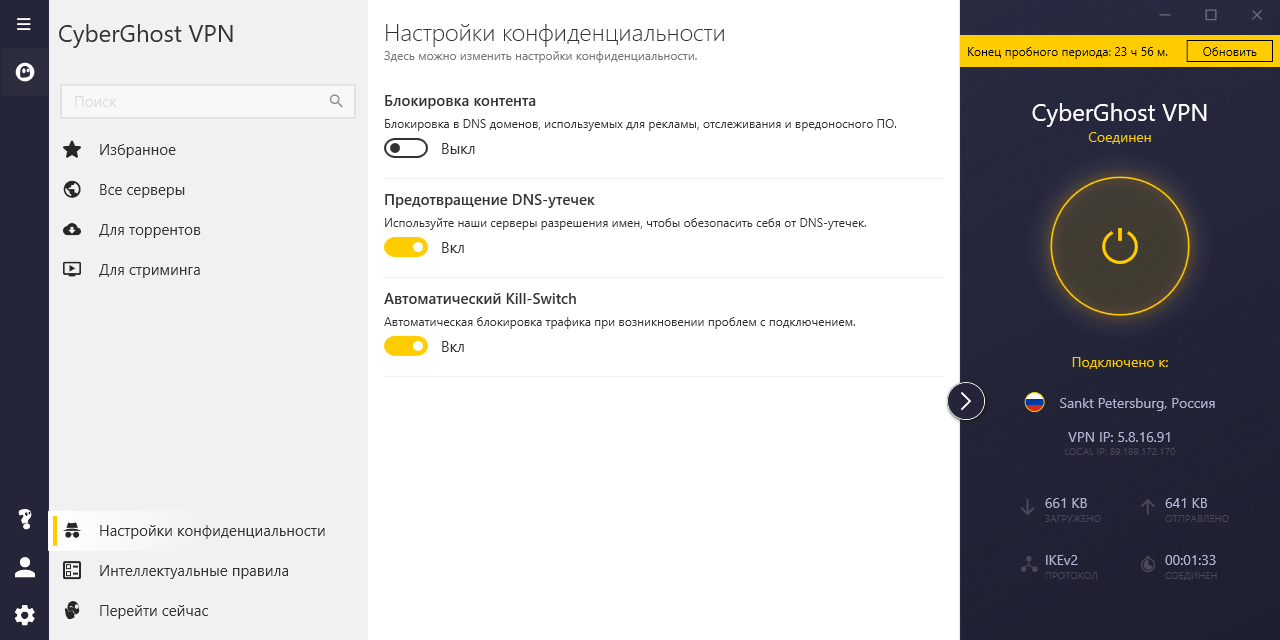Click the search magnifier icon
This screenshot has width=1280, height=640.
tap(337, 101)
